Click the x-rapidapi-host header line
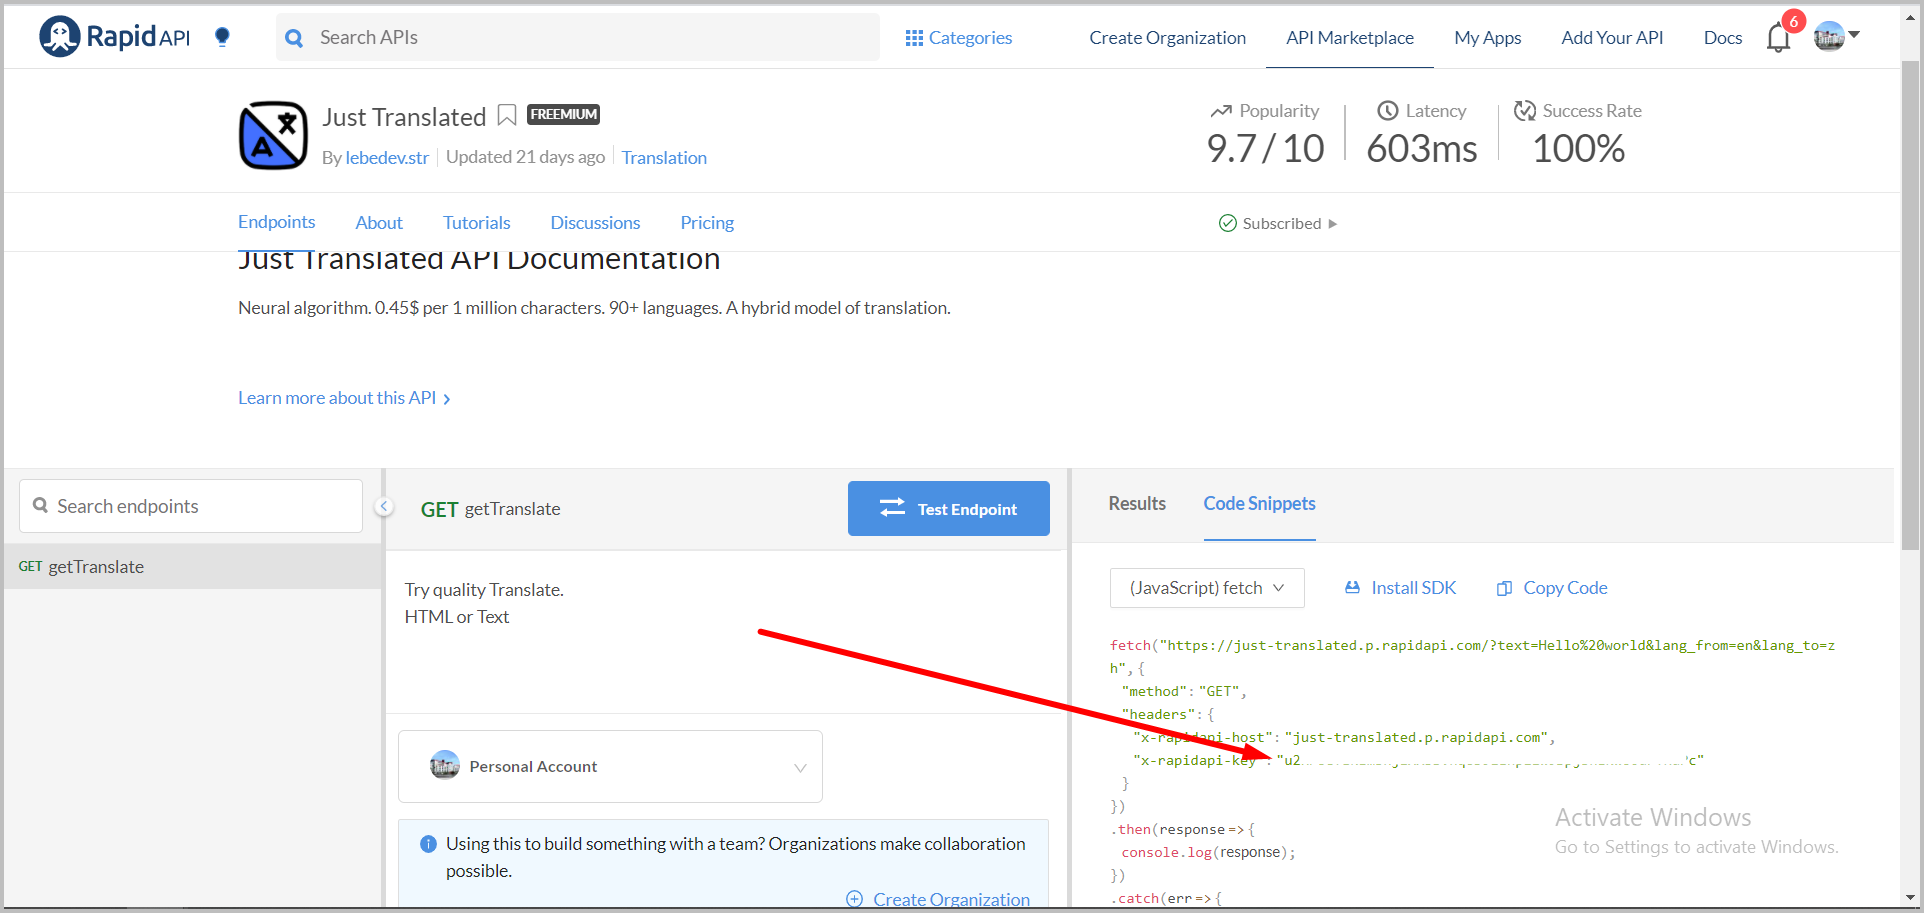 point(1344,738)
